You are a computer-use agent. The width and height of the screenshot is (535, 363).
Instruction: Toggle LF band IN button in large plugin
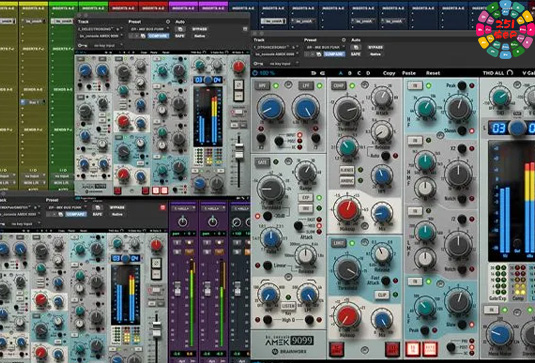point(415,282)
